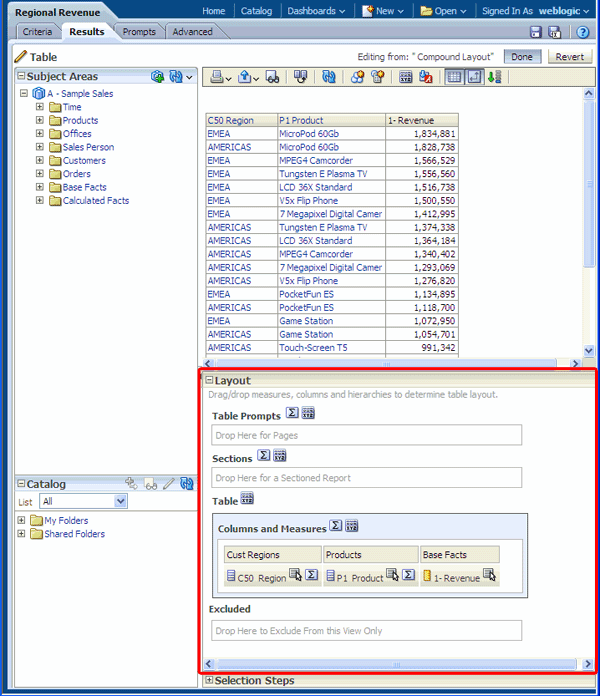Image resolution: width=600 pixels, height=696 pixels.
Task: Click the New Calculated Item toolbar icon
Action: tap(378, 77)
